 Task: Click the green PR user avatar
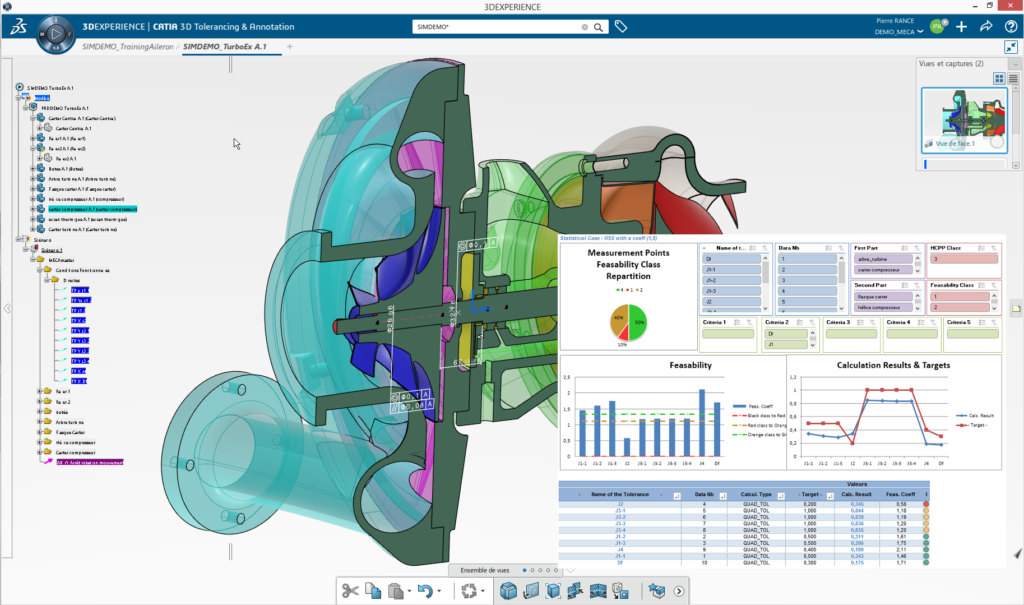coord(937,27)
